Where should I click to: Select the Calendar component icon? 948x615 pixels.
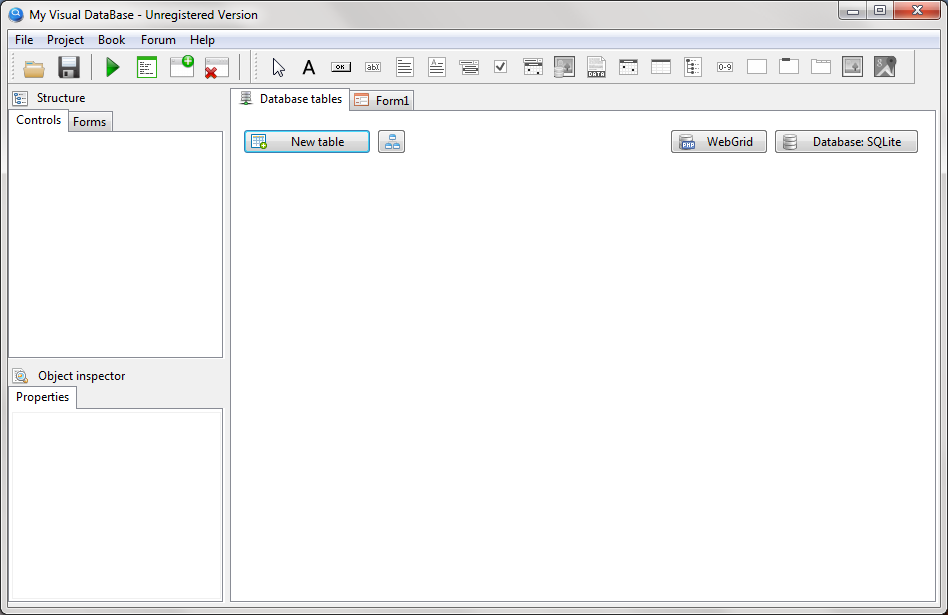(x=629, y=67)
